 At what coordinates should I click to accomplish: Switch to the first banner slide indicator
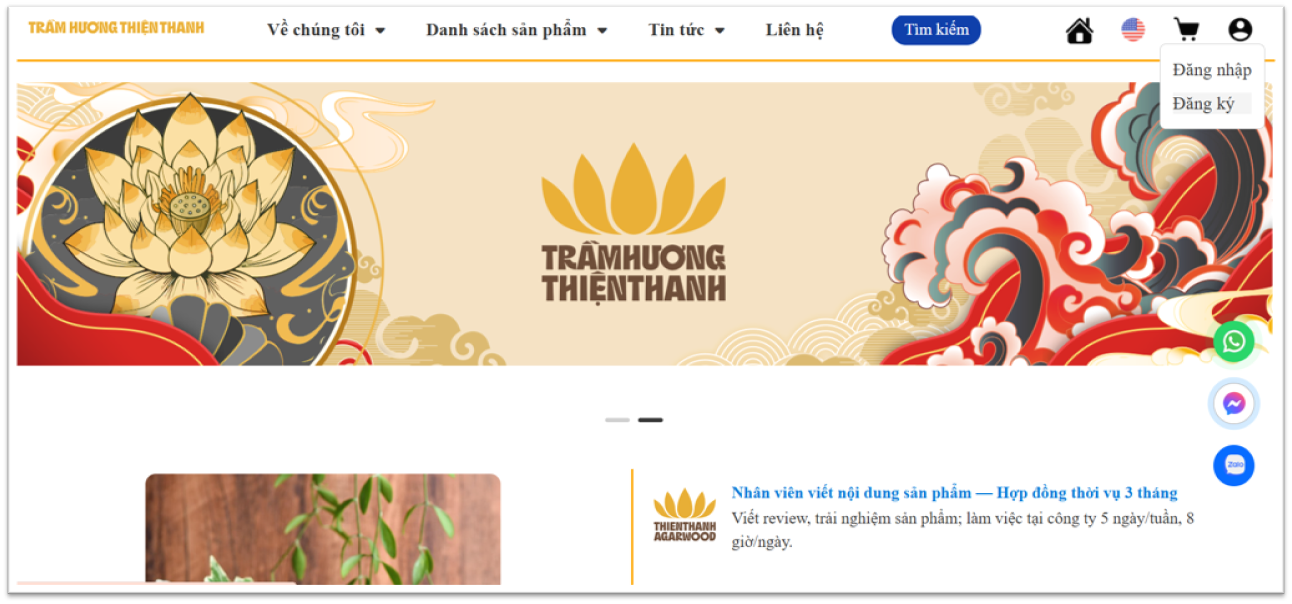(617, 420)
